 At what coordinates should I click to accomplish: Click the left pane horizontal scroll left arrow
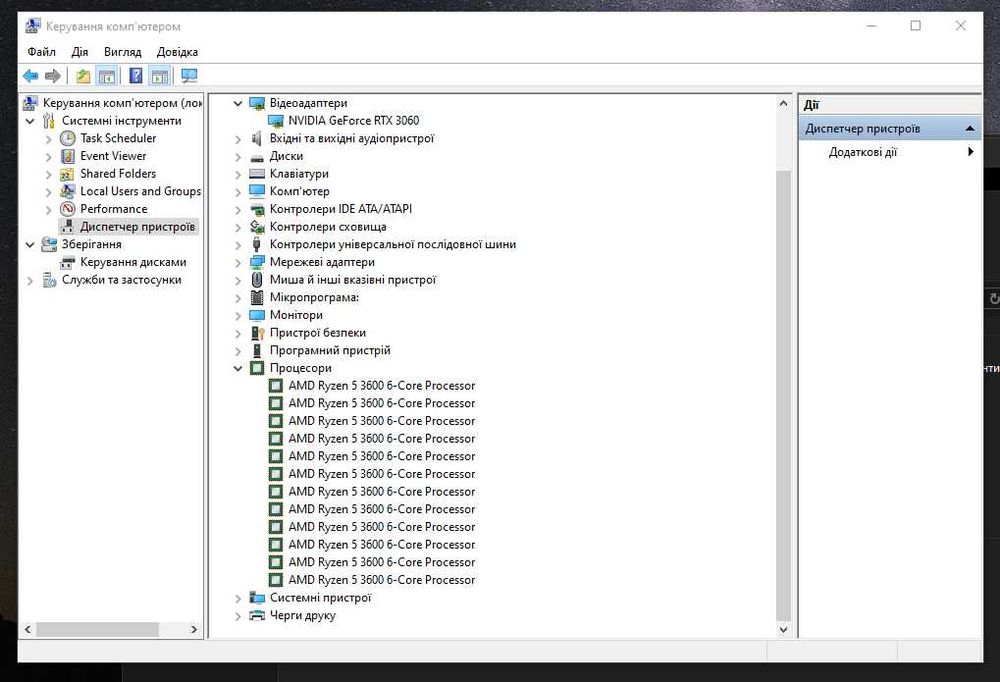click(x=27, y=630)
